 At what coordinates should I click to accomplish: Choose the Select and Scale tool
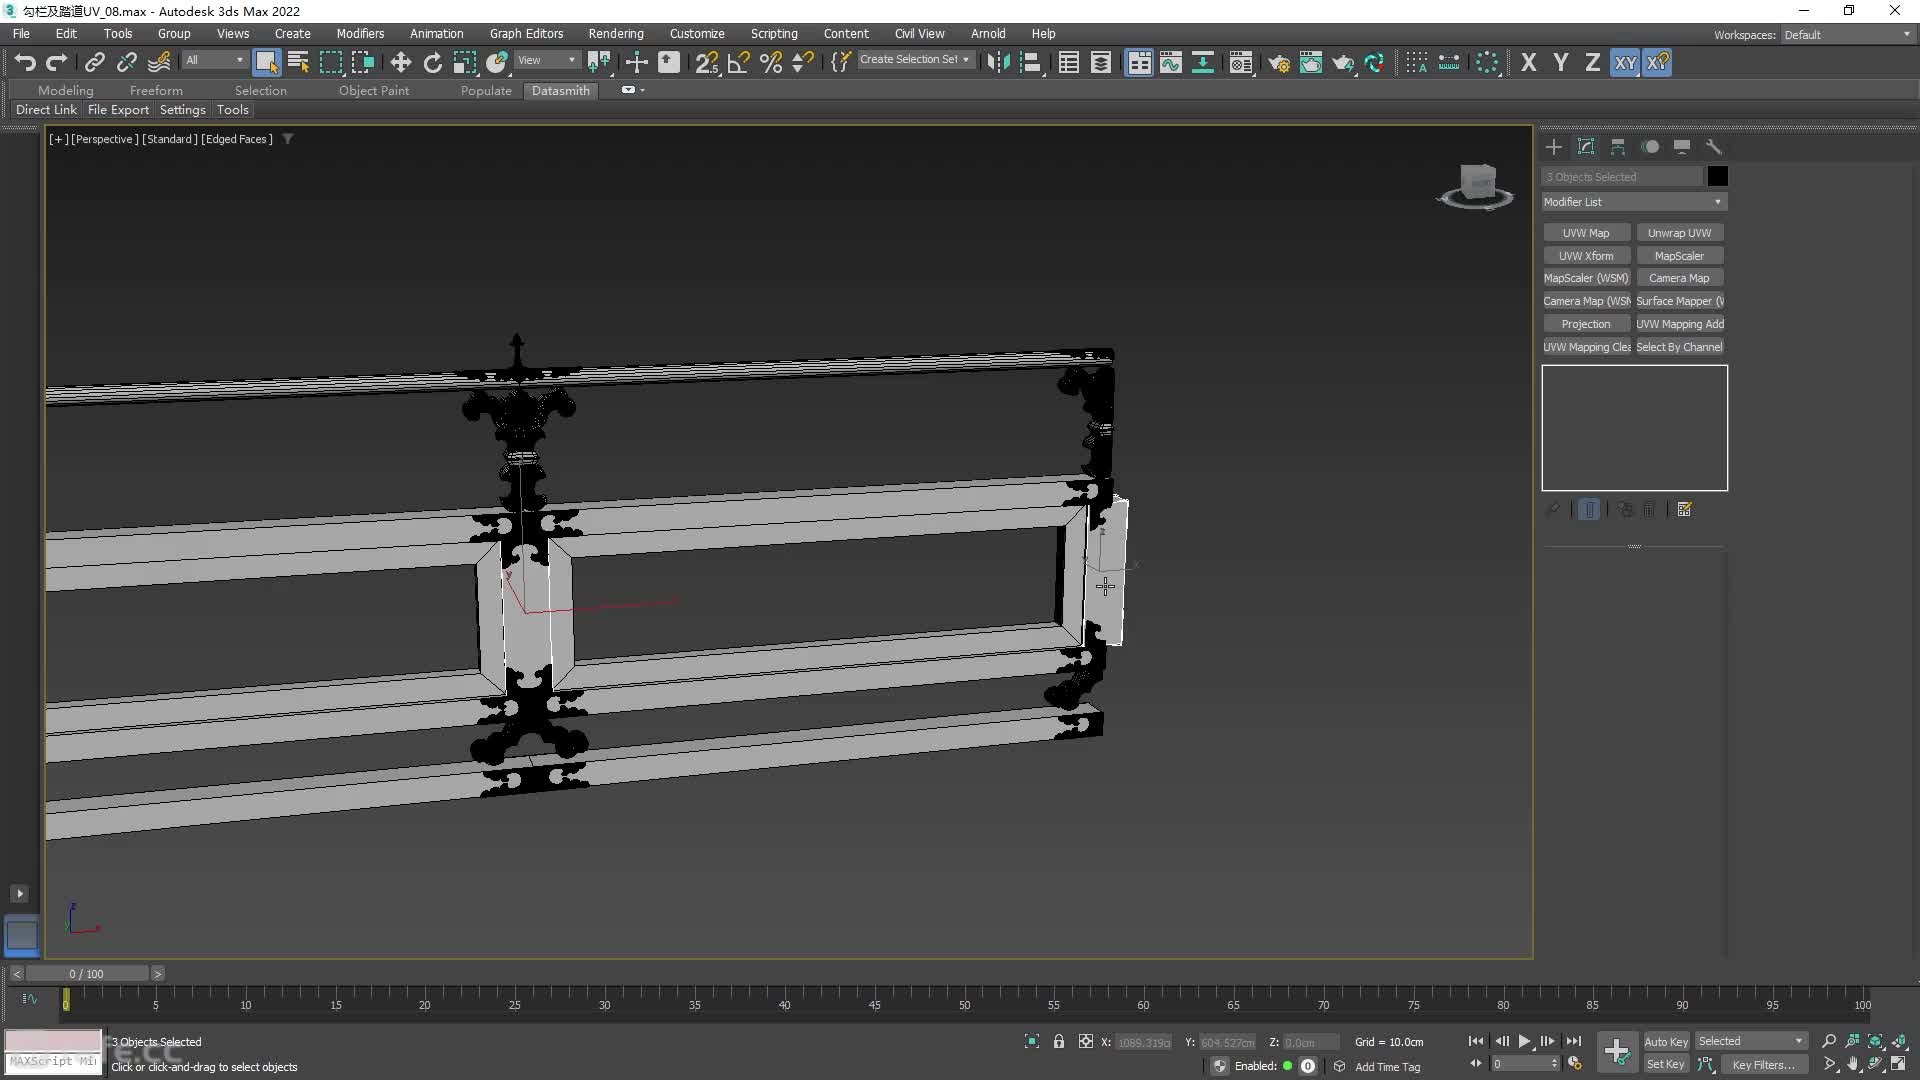pyautogui.click(x=465, y=62)
